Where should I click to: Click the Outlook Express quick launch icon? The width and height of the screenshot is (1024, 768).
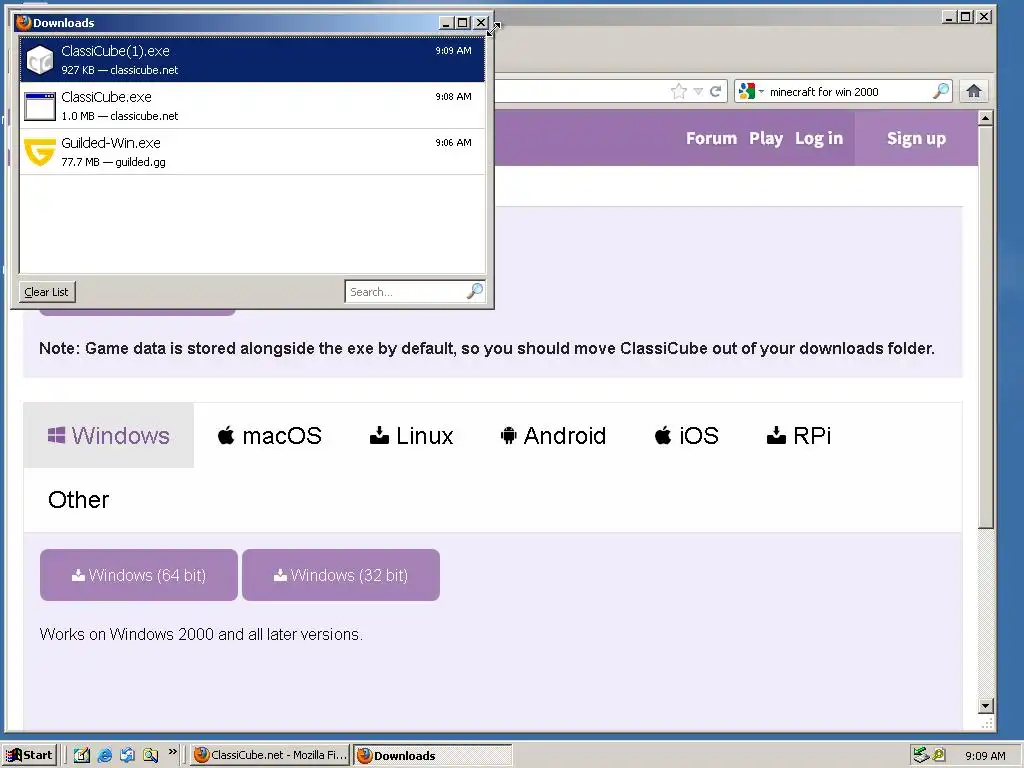pos(127,755)
